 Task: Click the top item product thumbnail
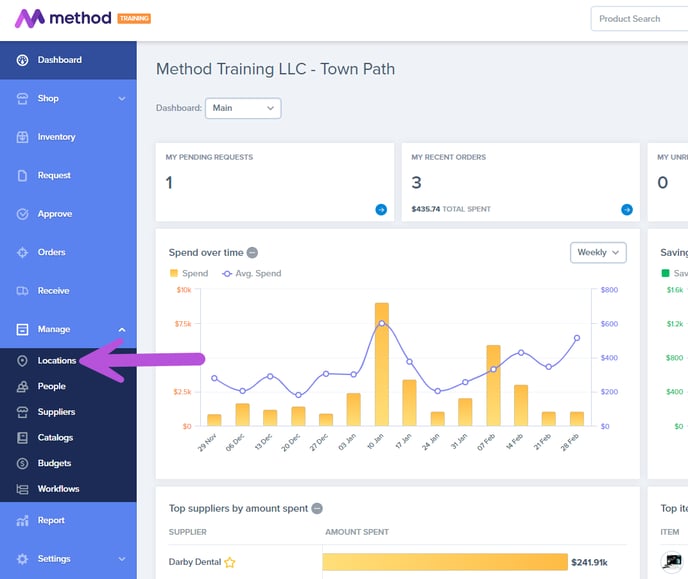click(x=673, y=561)
